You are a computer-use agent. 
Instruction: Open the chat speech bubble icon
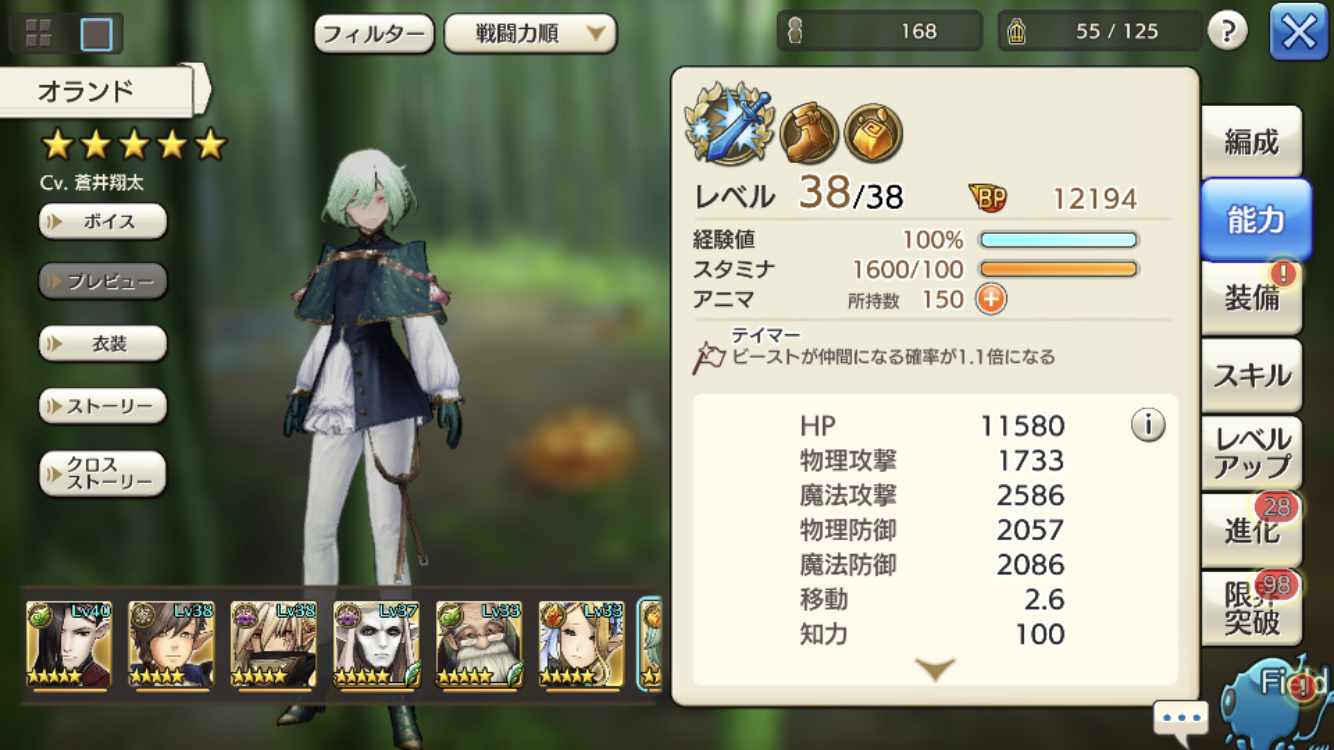click(x=1181, y=718)
